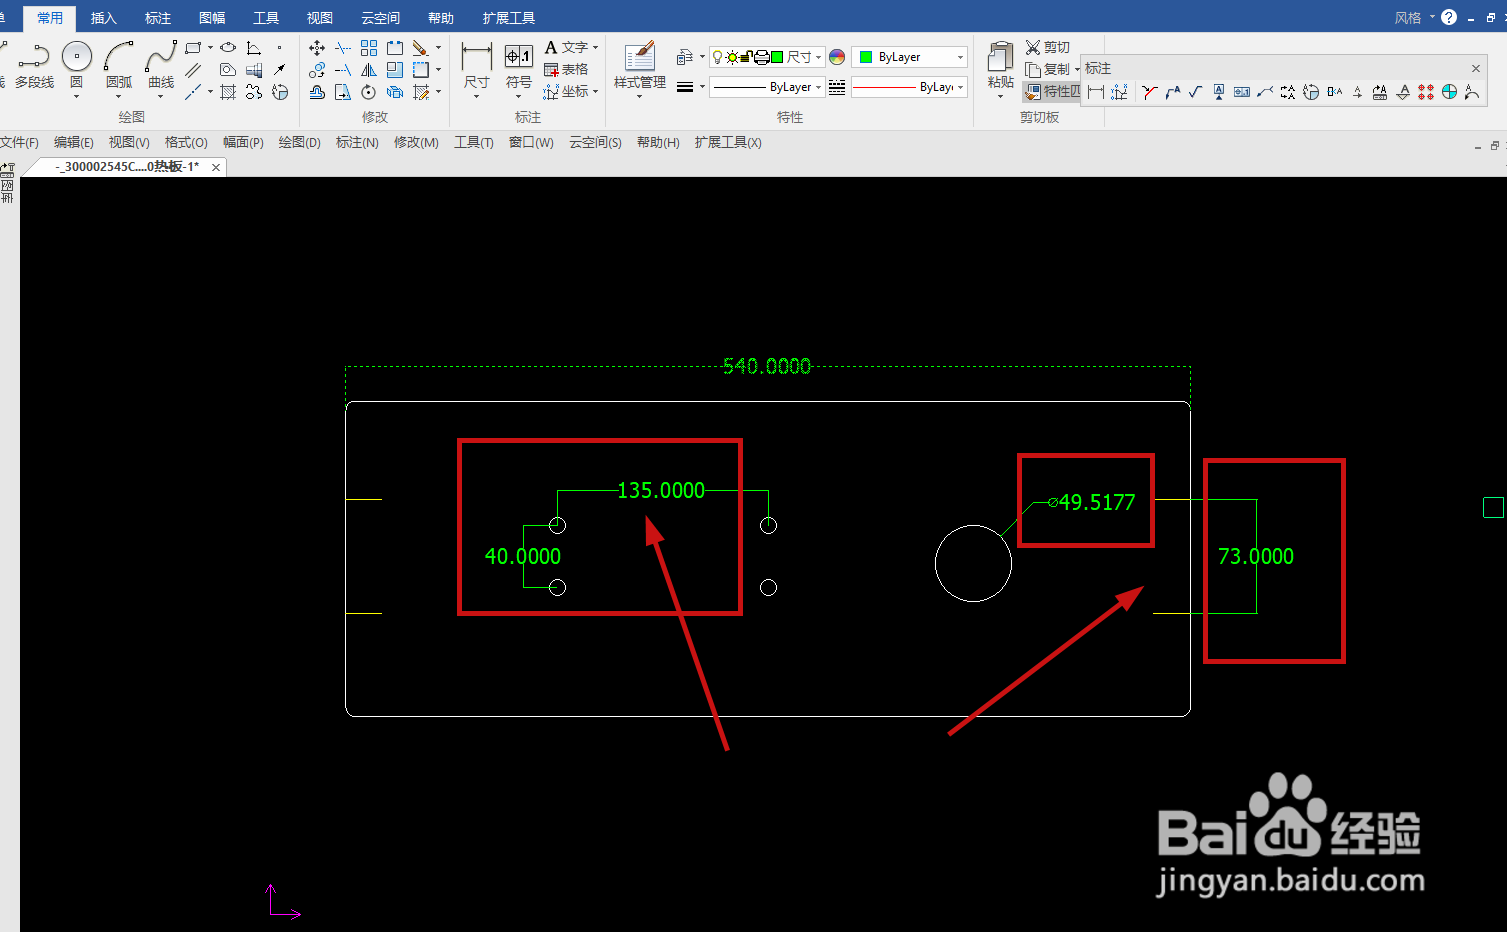Image resolution: width=1507 pixels, height=932 pixels.
Task: Open the help question mark icon
Action: click(1449, 17)
